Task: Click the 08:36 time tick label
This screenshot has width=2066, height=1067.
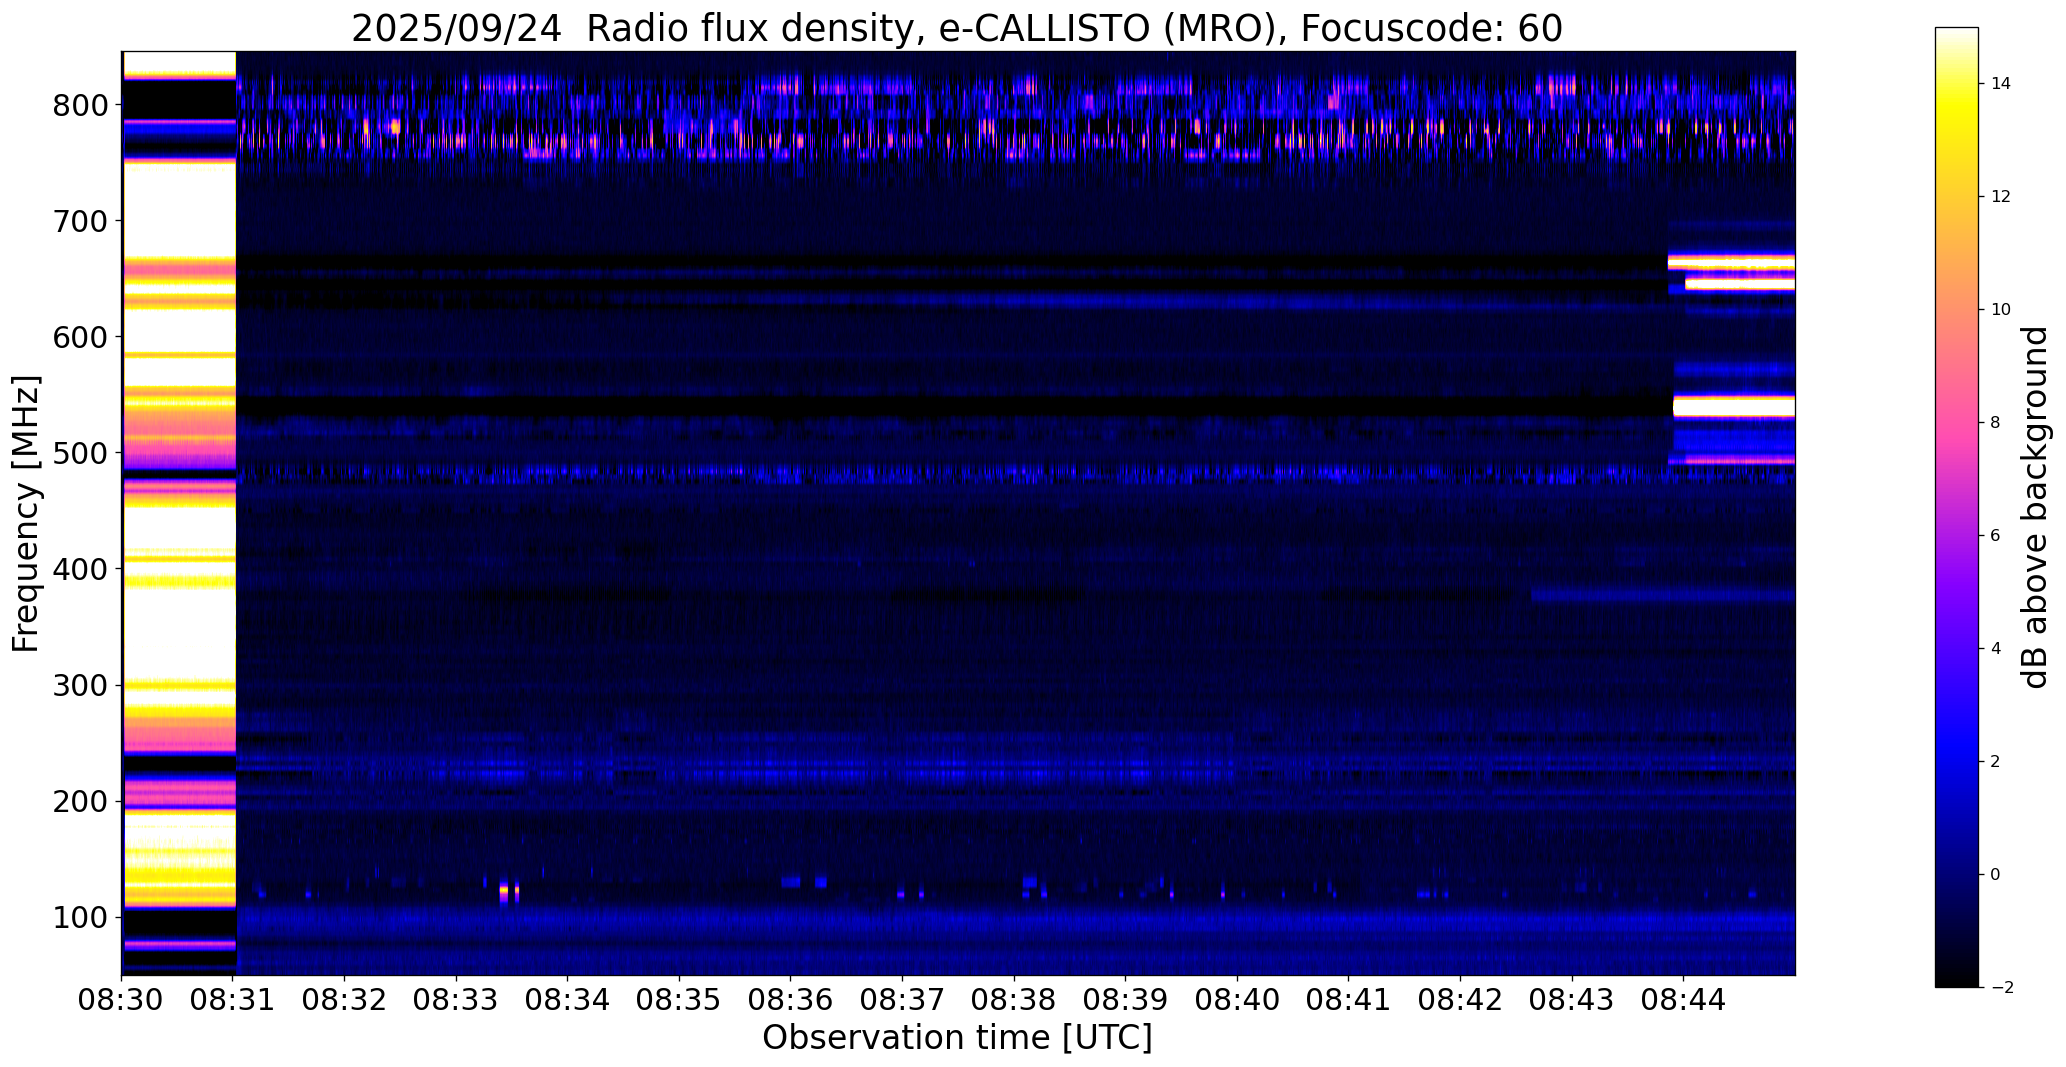Action: pos(791,1000)
